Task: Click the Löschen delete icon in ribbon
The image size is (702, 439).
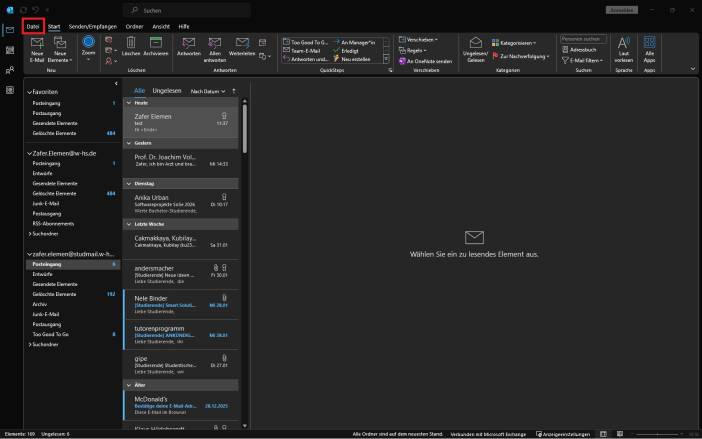Action: [131, 46]
